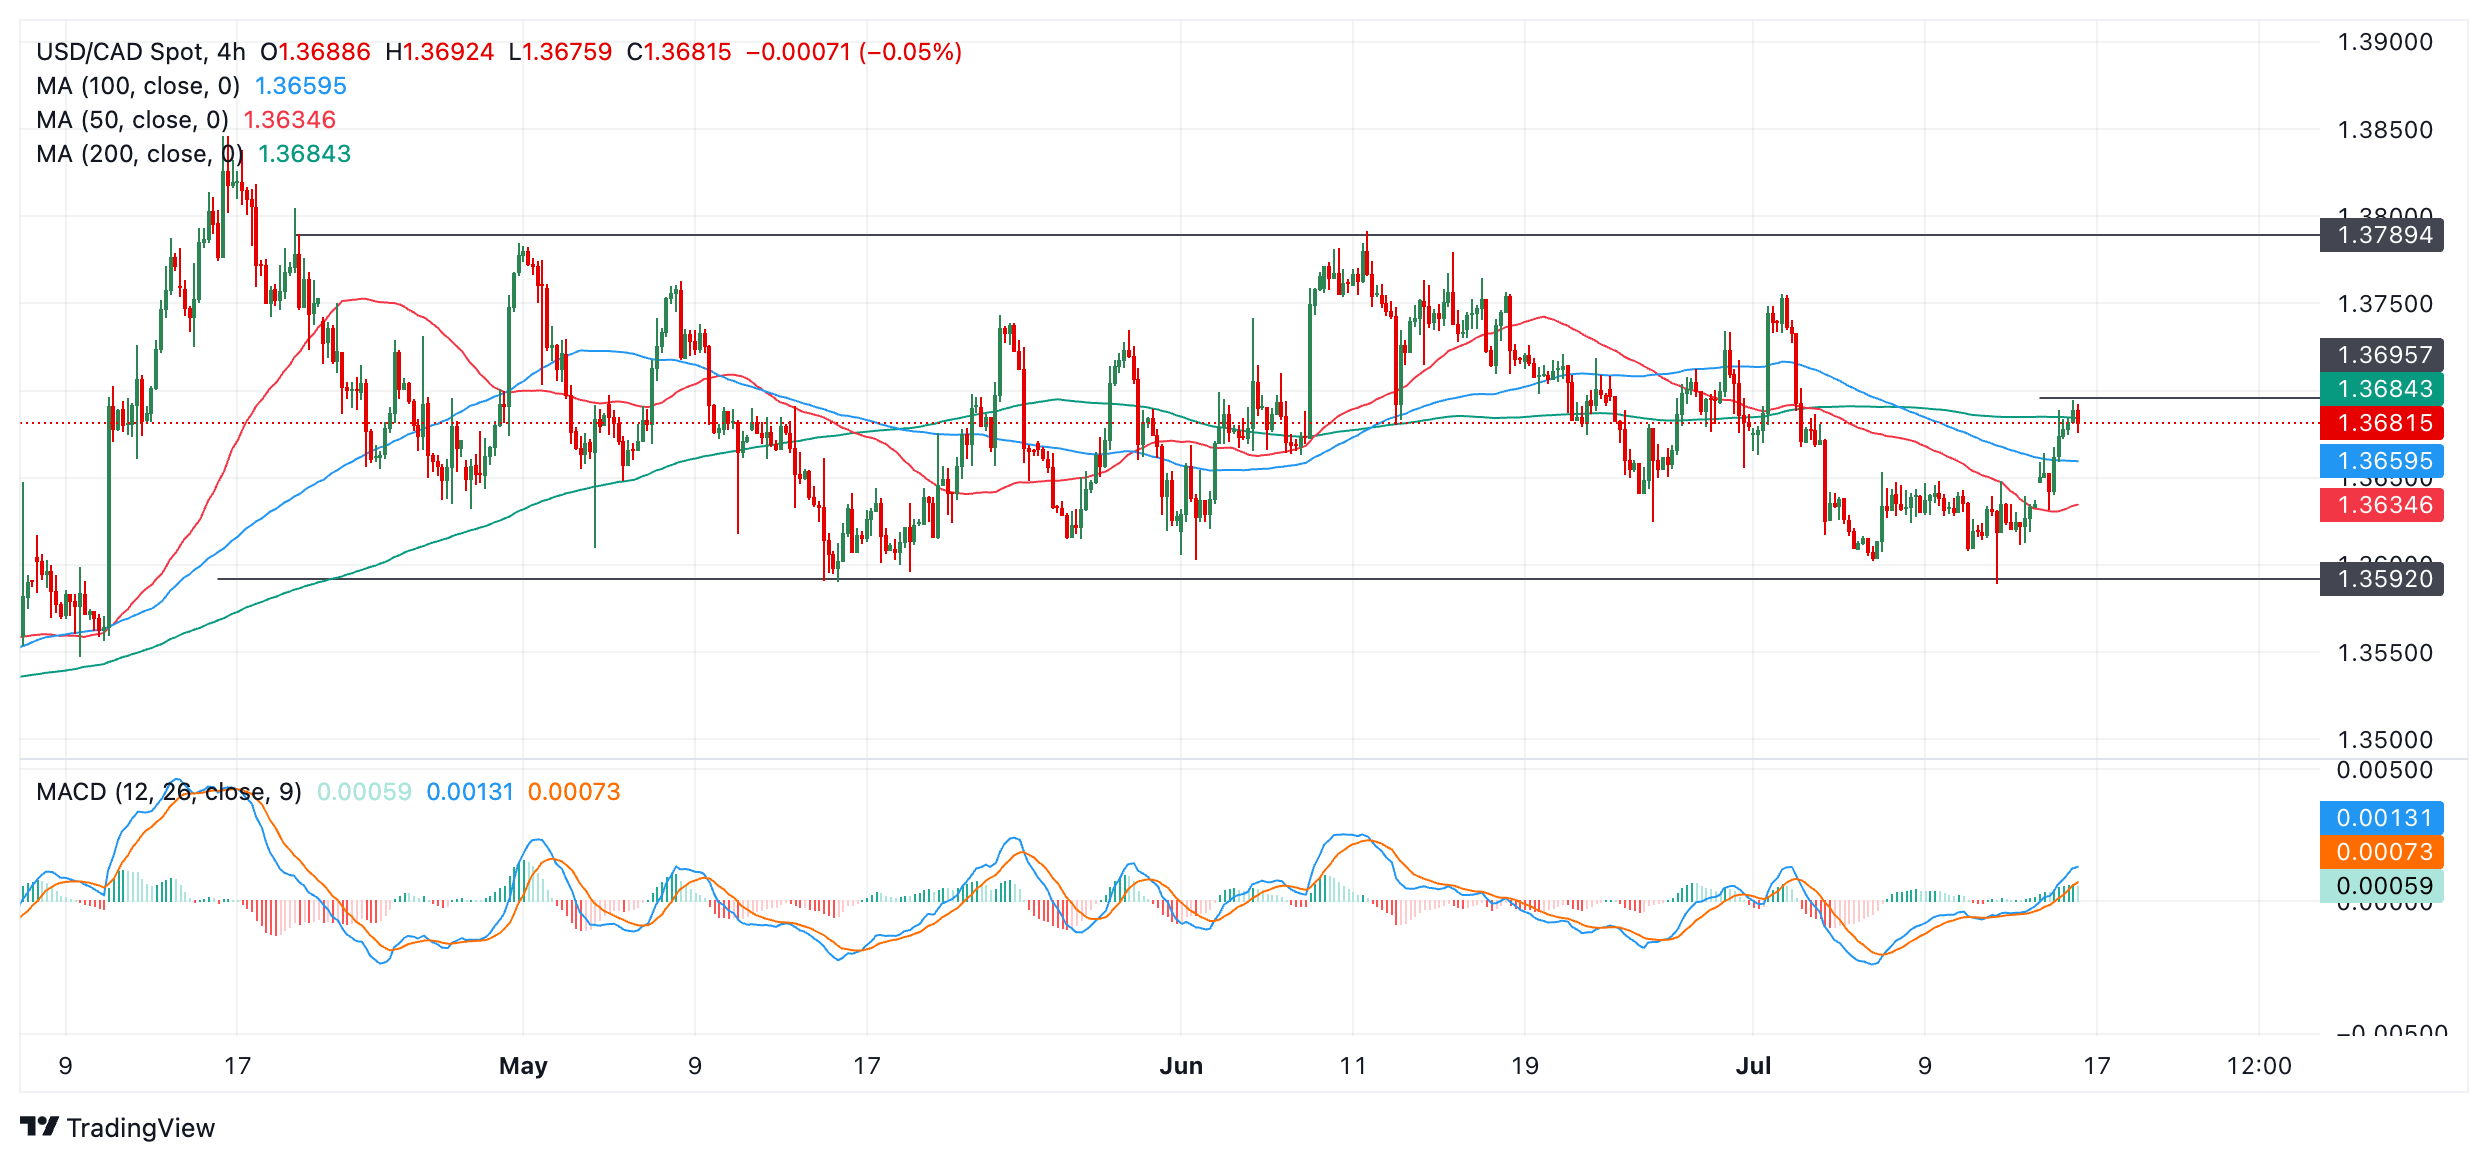This screenshot has height=1162, width=2488.
Task: Click the green 1.36843 MA200 price tag
Action: click(2383, 389)
